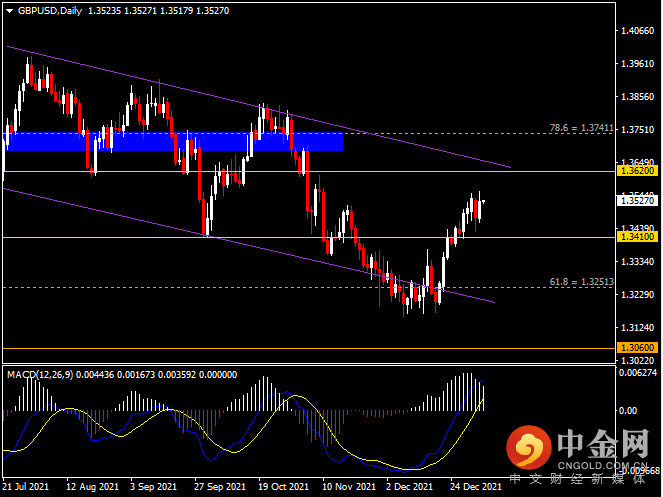This screenshot has height=497, width=663.
Task: Click the GBPUSD,Daily chart title
Action: pos(50,11)
